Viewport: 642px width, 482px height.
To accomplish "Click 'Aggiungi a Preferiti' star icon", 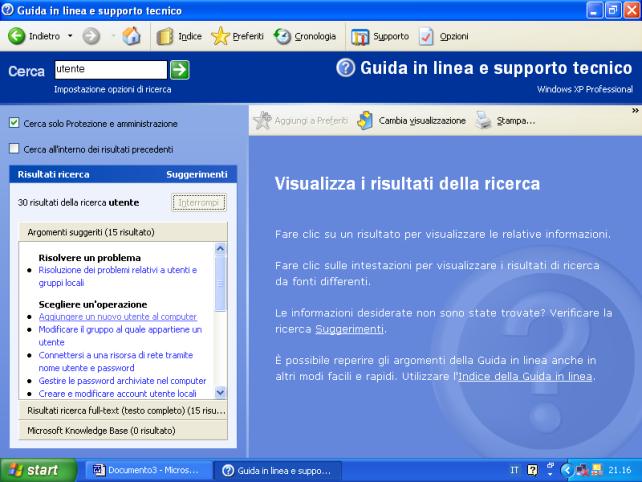I will tap(262, 120).
